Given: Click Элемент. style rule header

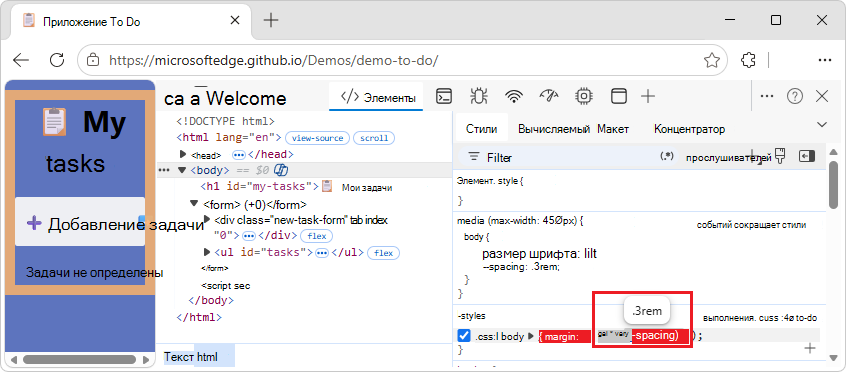Looking at the screenshot, I should (489, 181).
